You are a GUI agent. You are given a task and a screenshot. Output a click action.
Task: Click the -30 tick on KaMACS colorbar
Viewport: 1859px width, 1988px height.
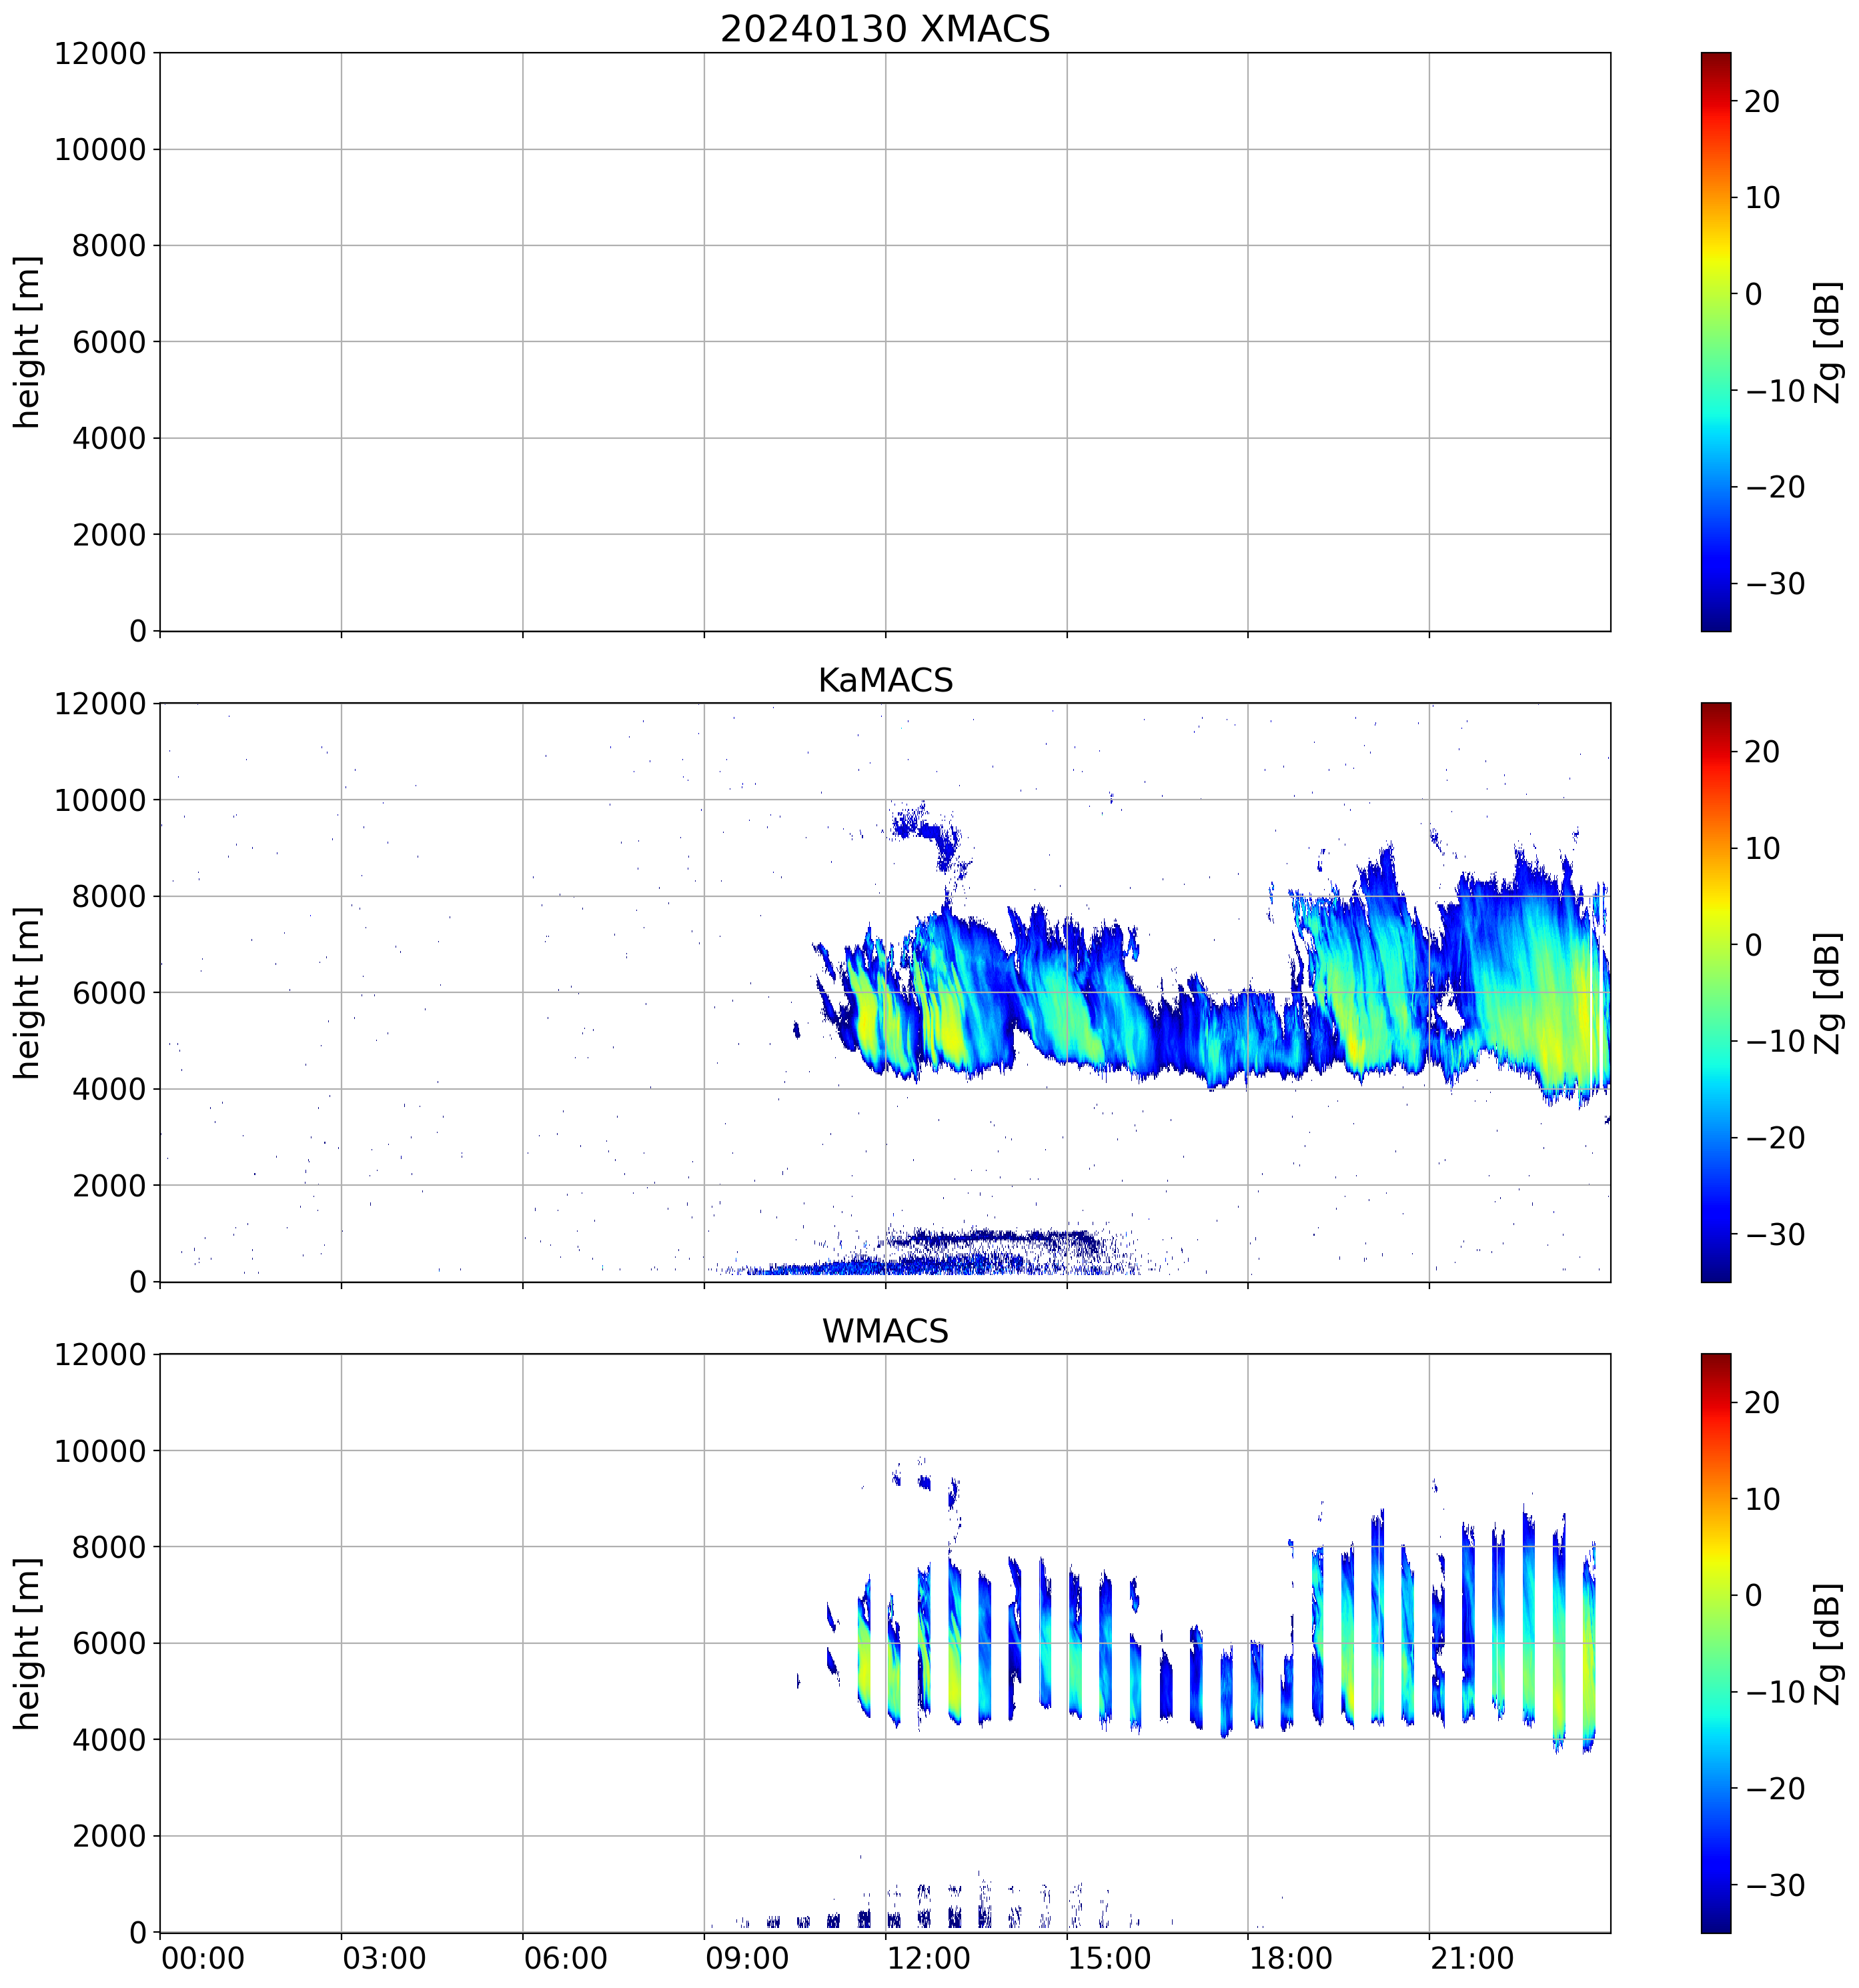click(1775, 1234)
